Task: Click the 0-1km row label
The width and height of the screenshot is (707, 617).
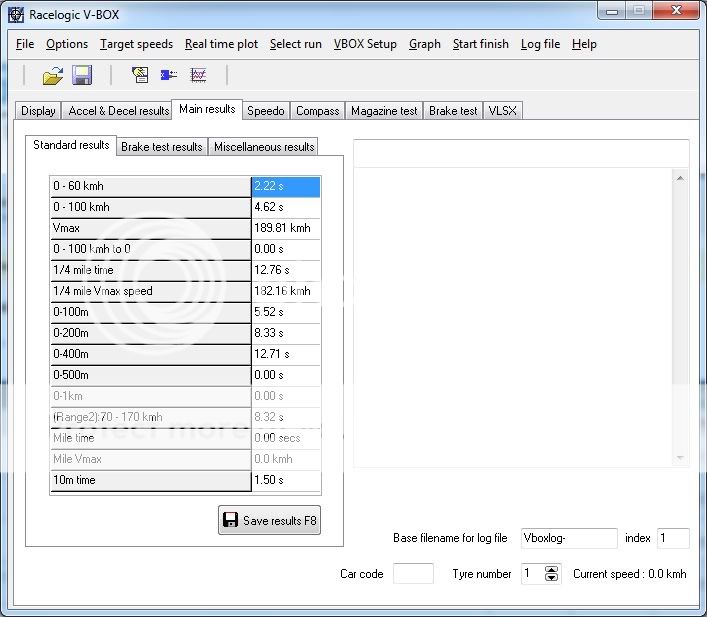Action: [151, 396]
